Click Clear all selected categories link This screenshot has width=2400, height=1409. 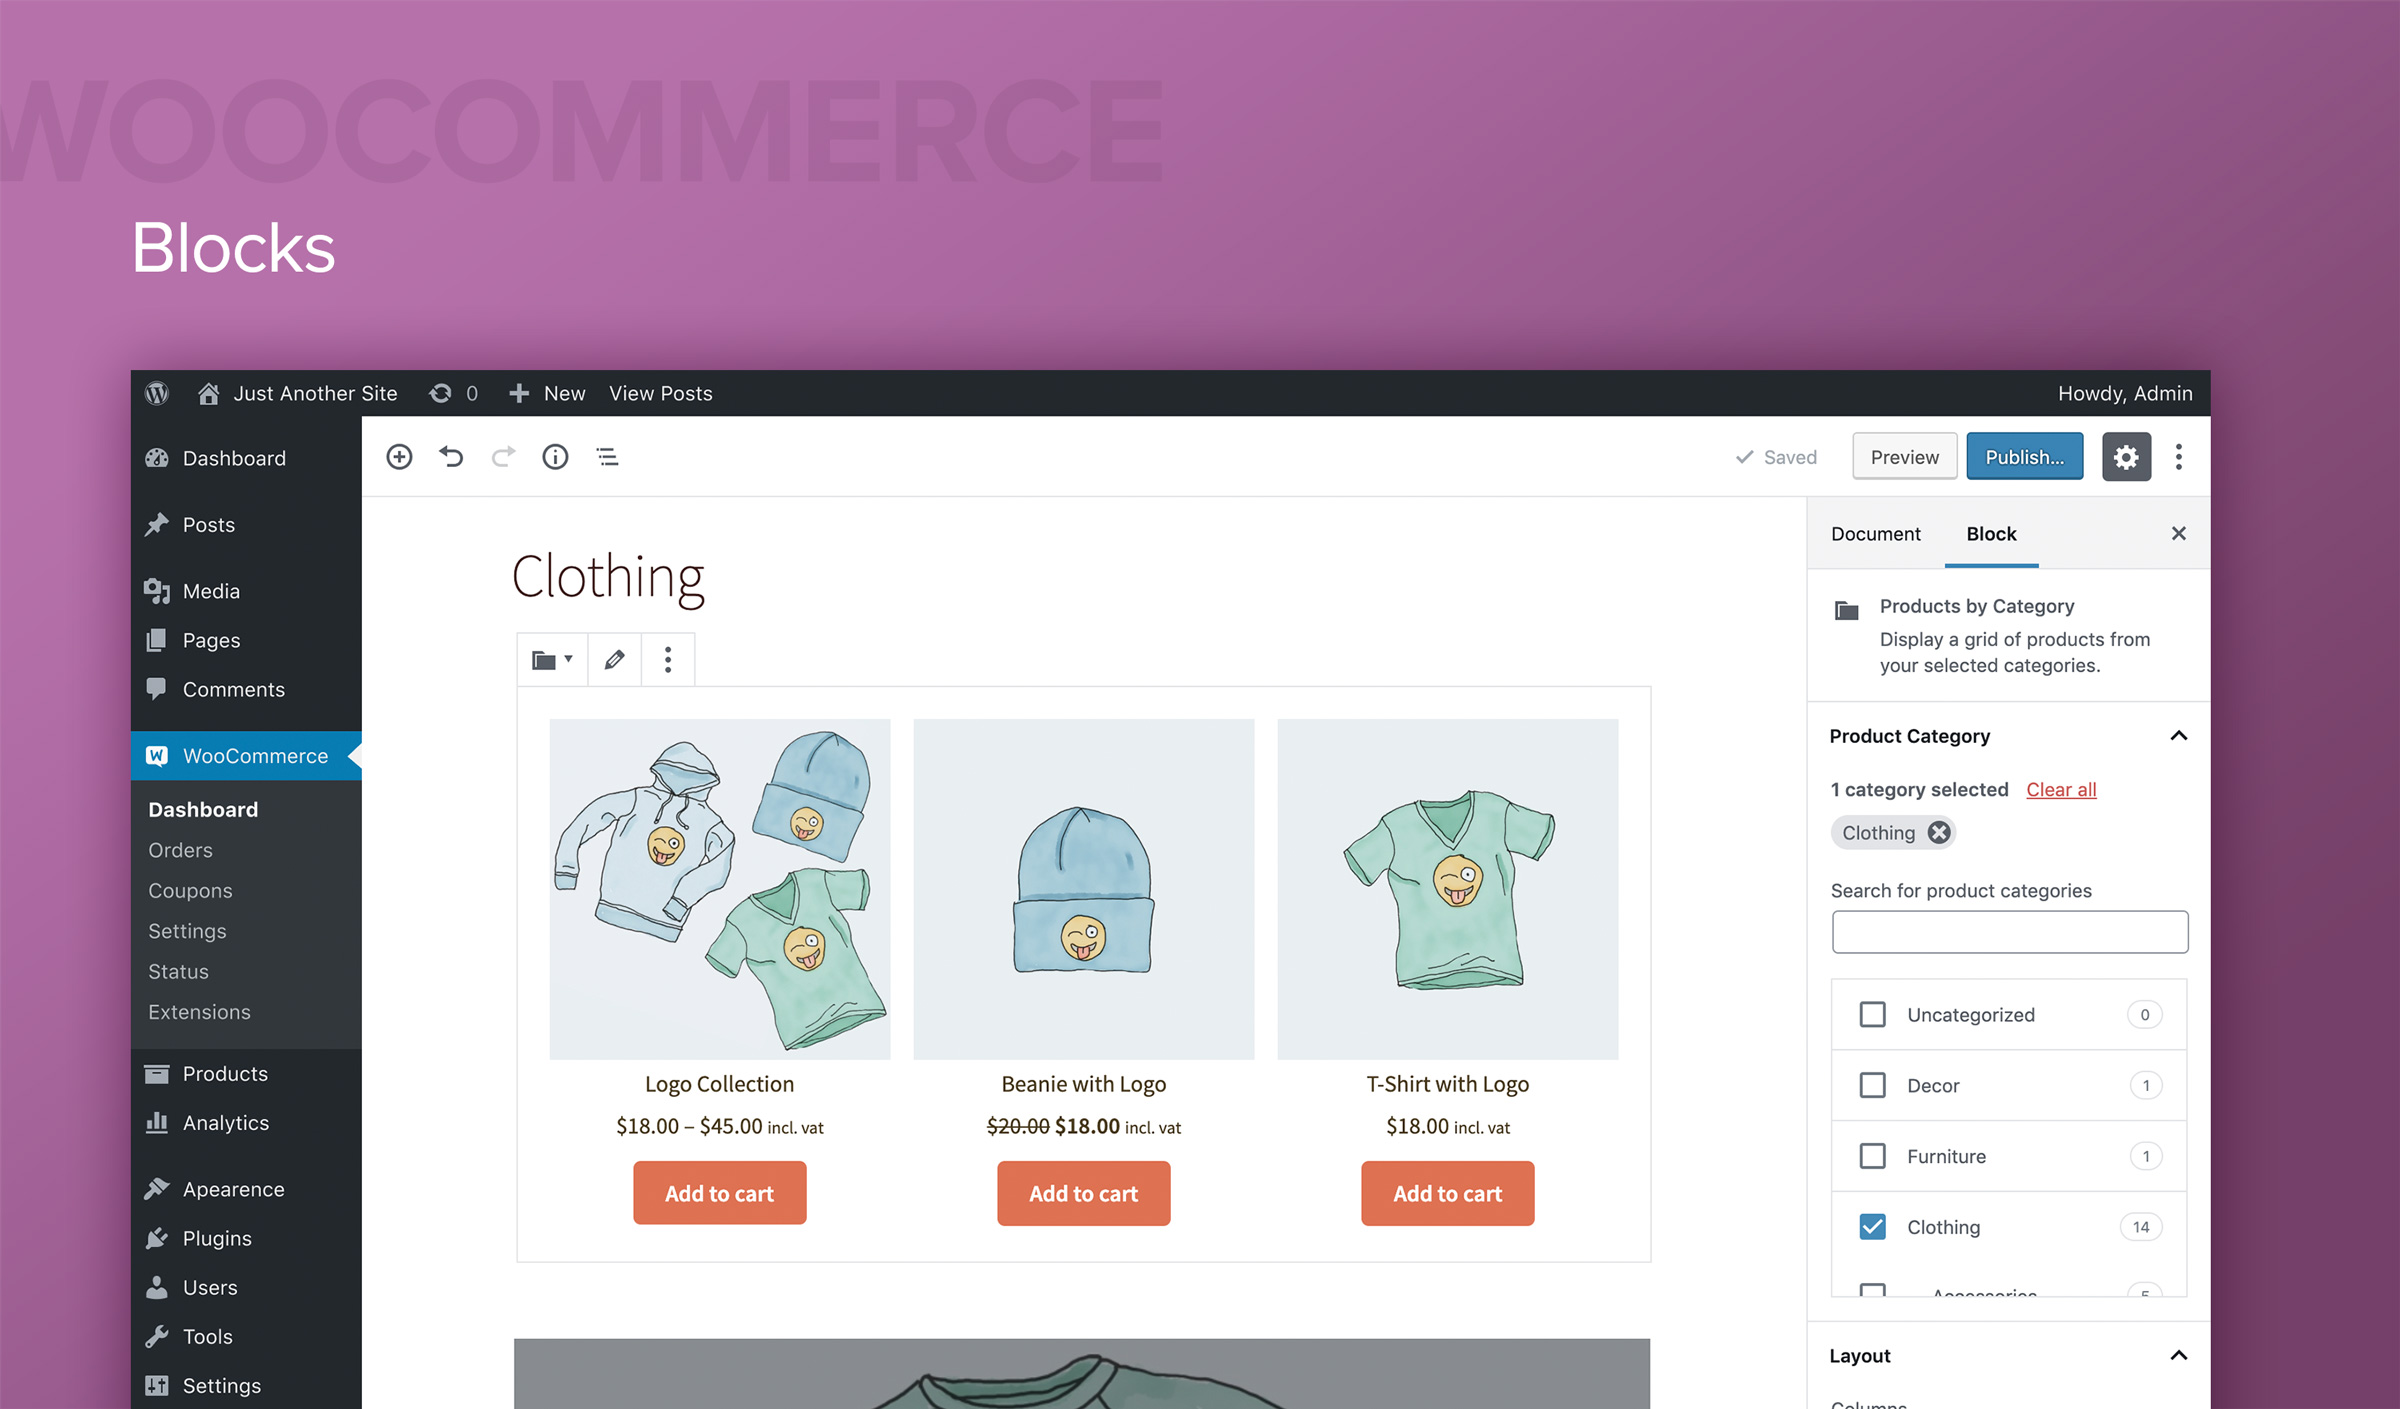pyautogui.click(x=2060, y=787)
